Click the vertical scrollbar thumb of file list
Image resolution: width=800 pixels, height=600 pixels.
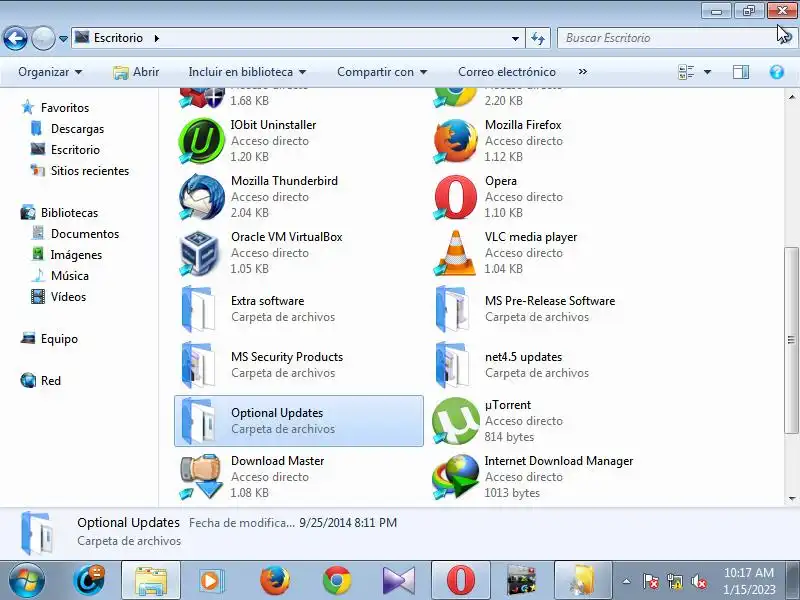[x=791, y=339]
